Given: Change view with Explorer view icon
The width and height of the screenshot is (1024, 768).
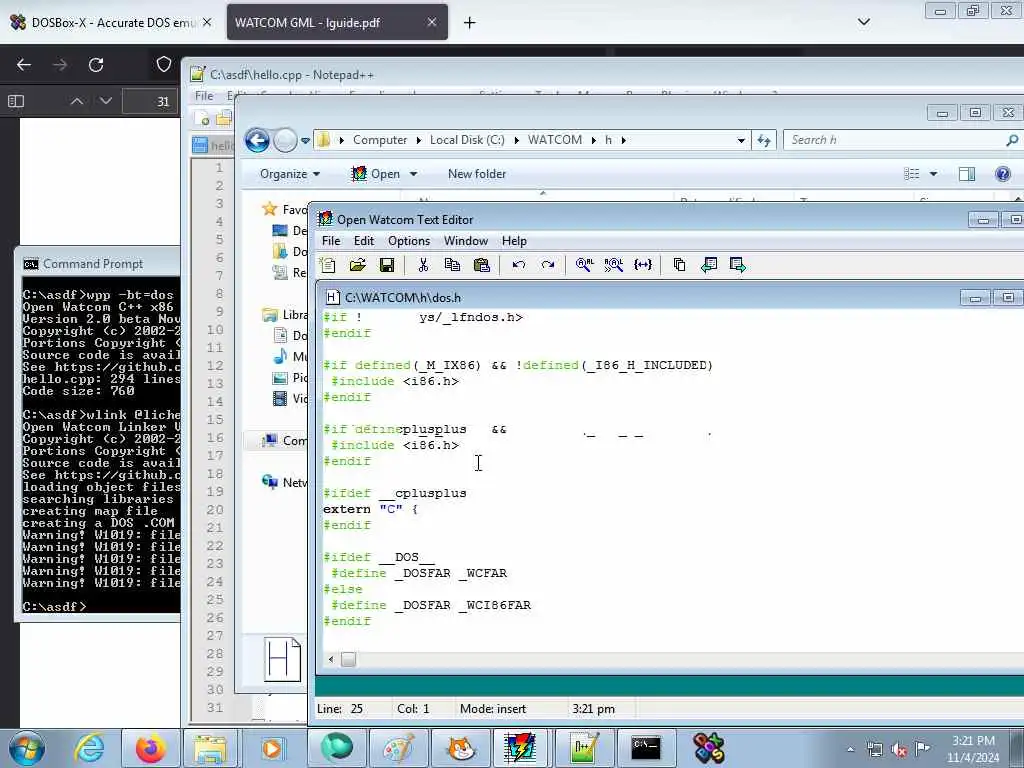Looking at the screenshot, I should (912, 174).
